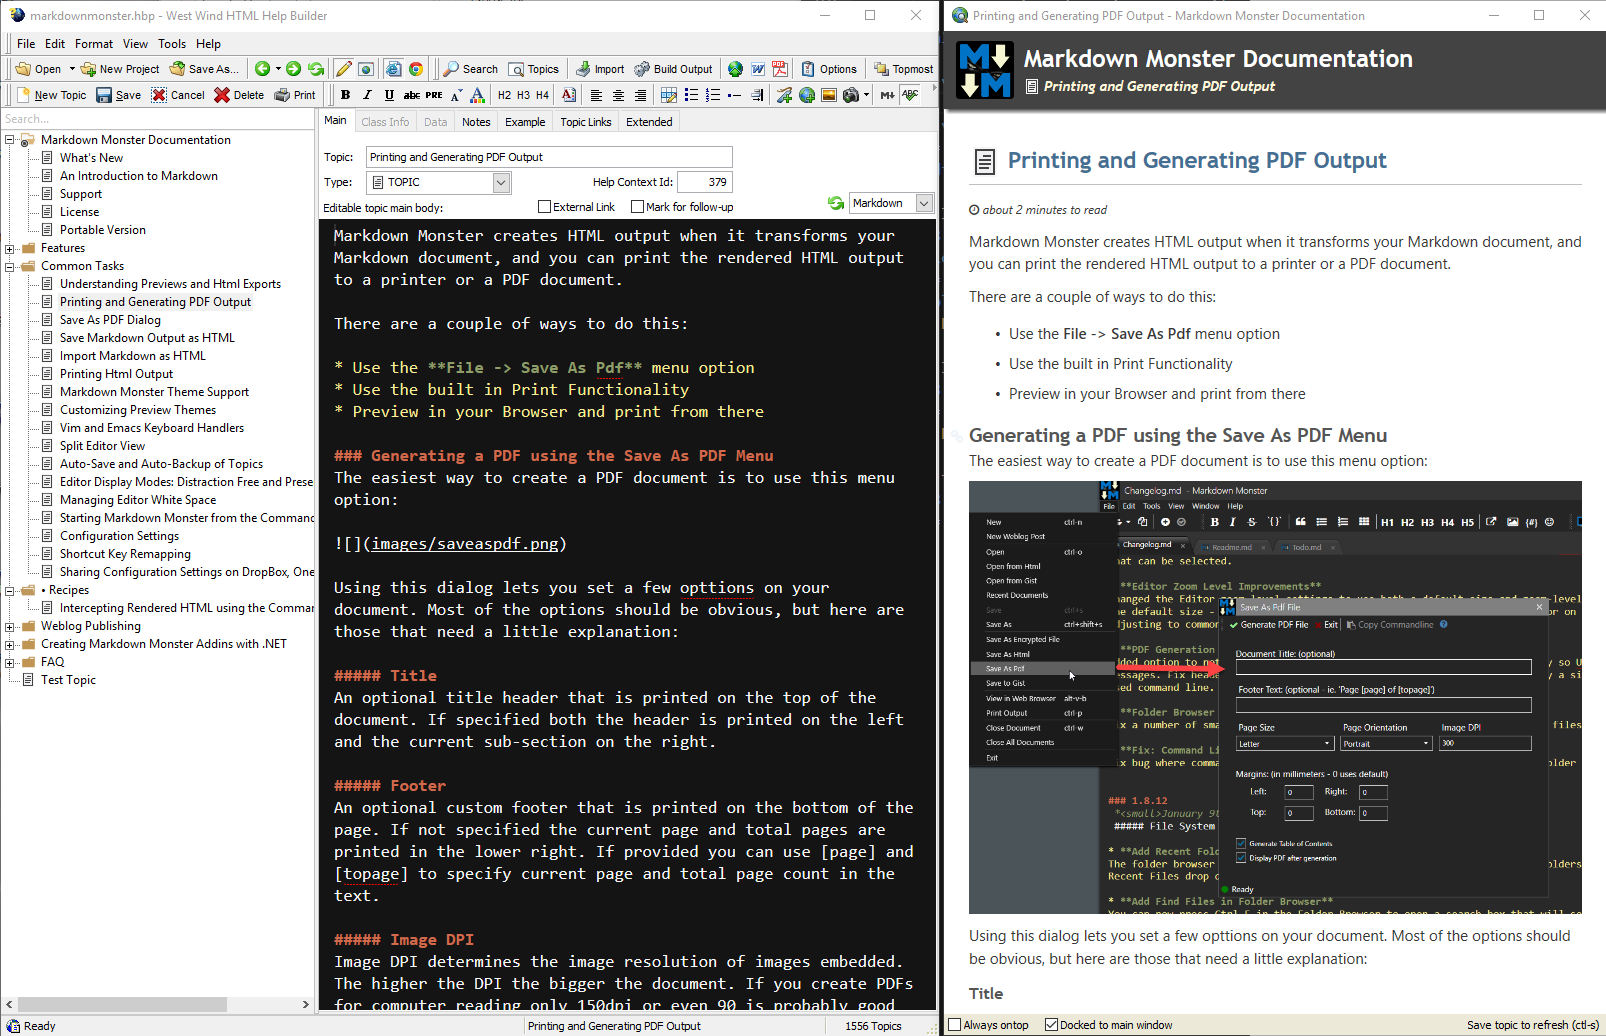The width and height of the screenshot is (1606, 1036).
Task: Click the Build Output button
Action: (673, 69)
